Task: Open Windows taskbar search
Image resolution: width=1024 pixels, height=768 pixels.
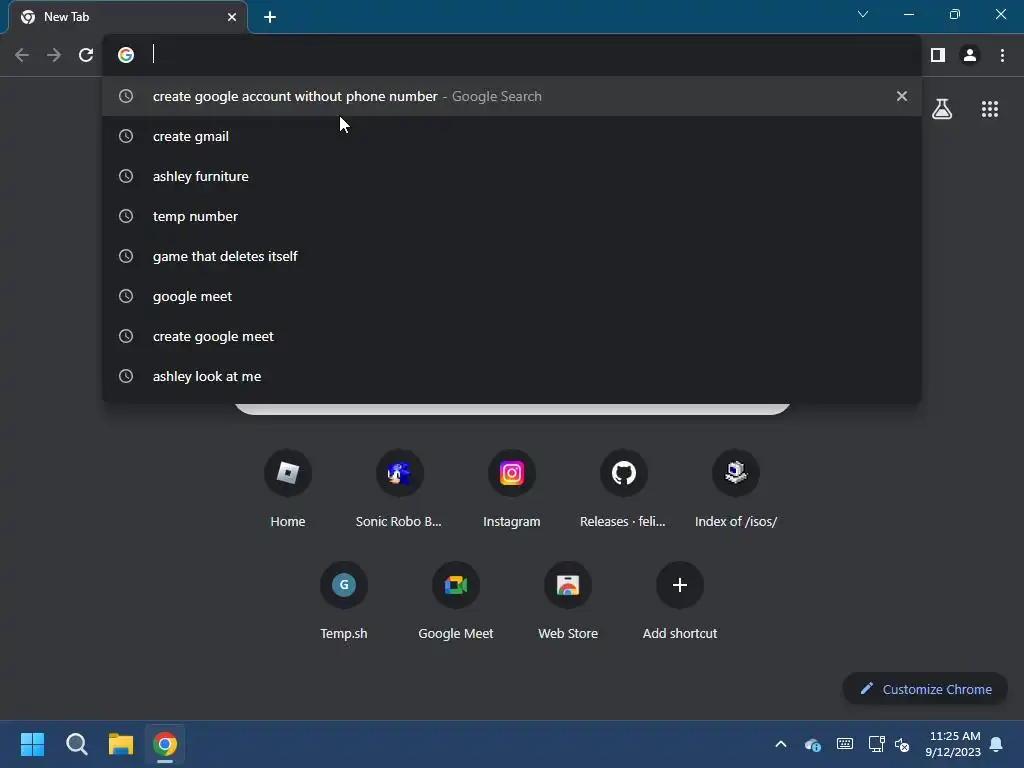Action: [76, 744]
